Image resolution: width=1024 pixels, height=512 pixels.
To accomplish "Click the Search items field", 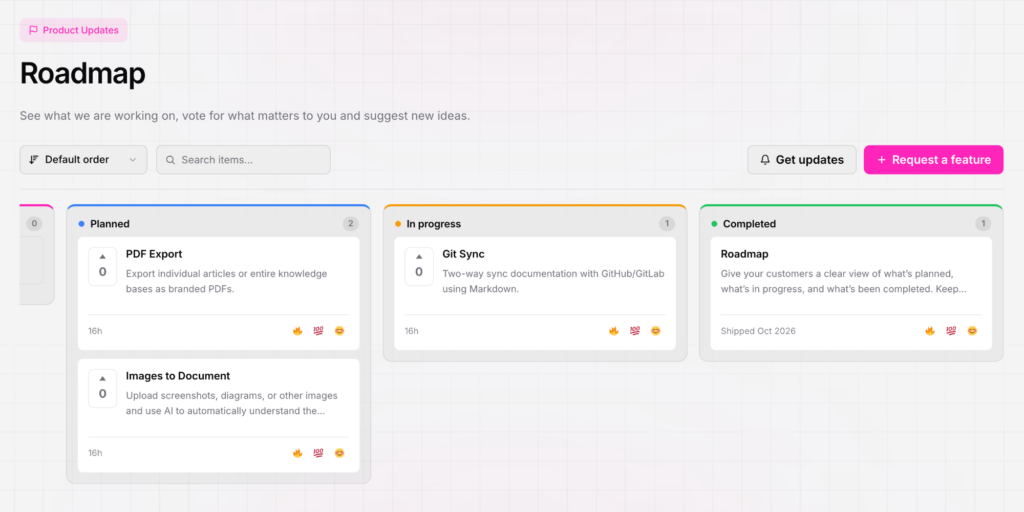I will coord(243,160).
